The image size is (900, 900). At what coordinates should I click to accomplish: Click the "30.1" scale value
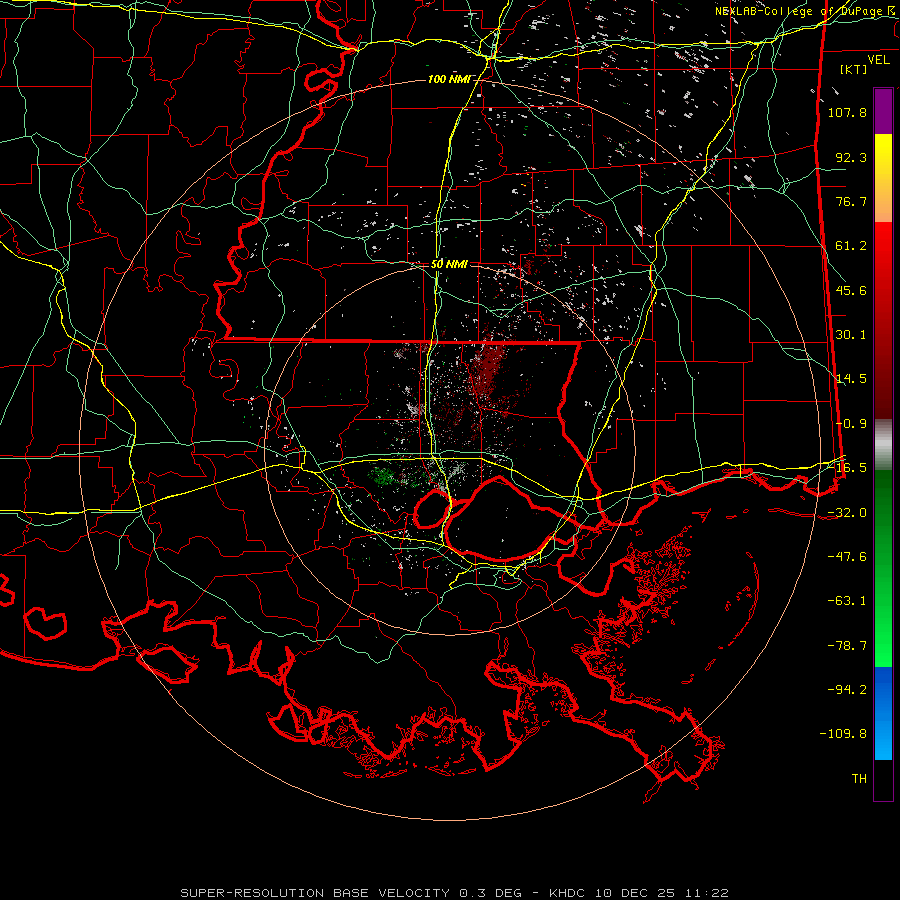851,335
